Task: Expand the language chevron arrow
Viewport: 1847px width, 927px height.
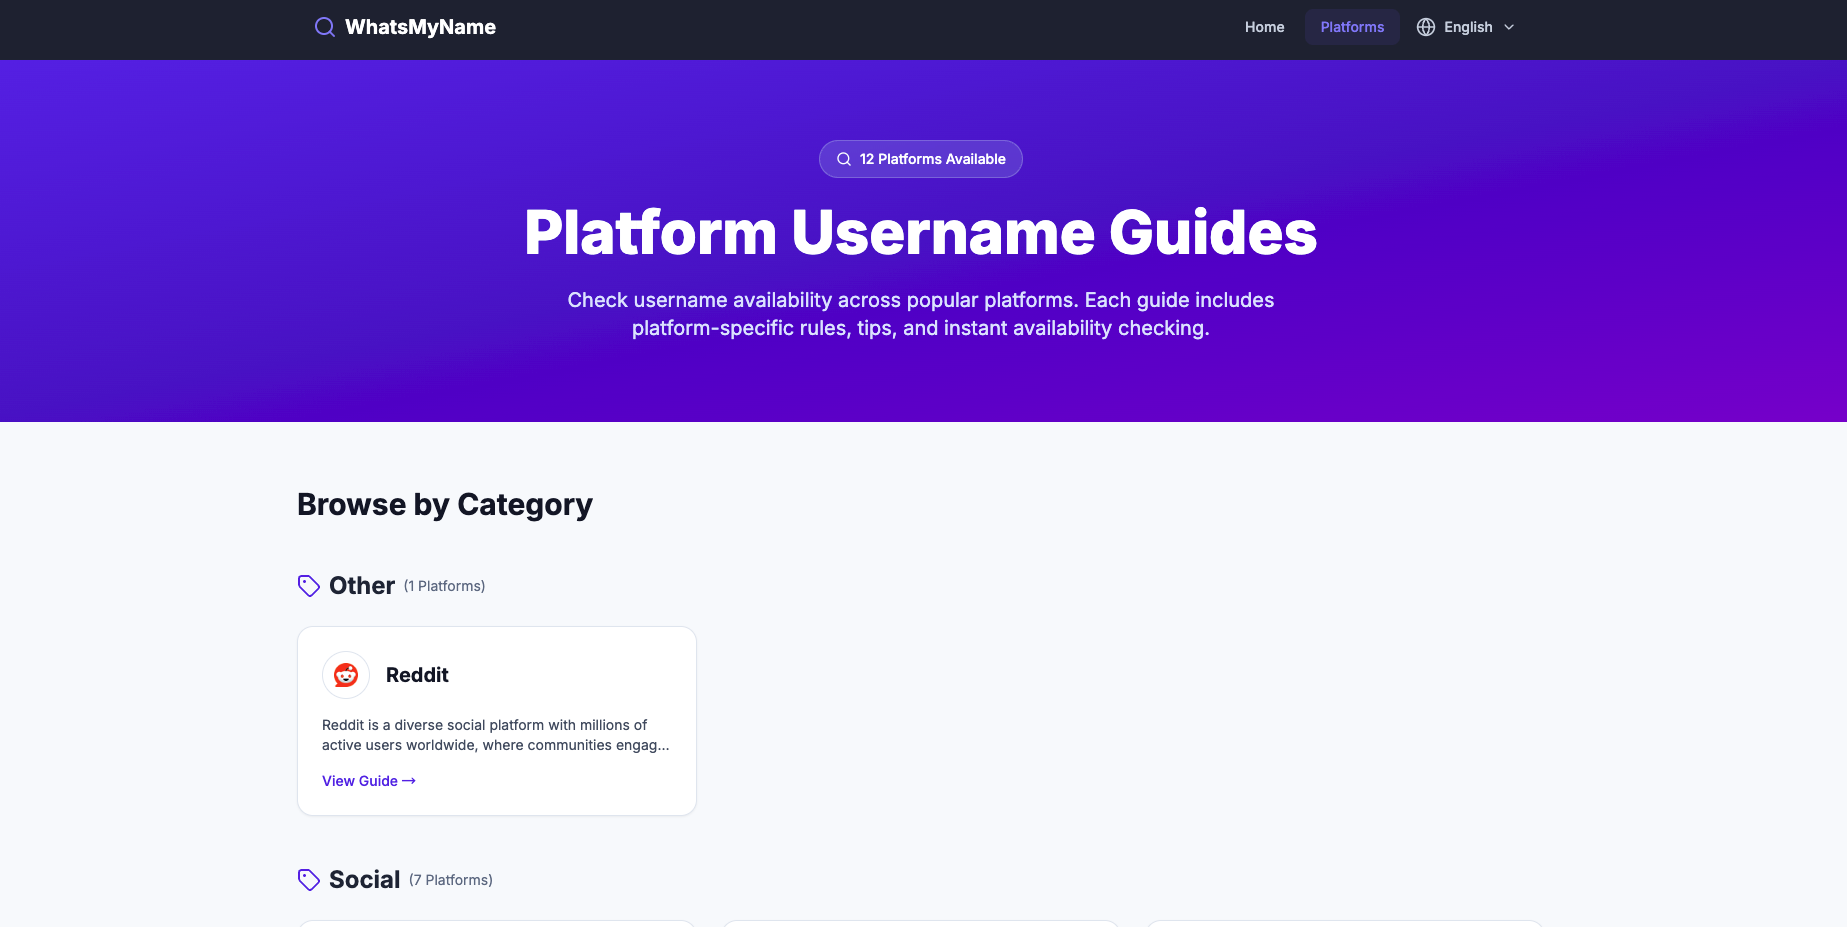Action: pos(1509,27)
